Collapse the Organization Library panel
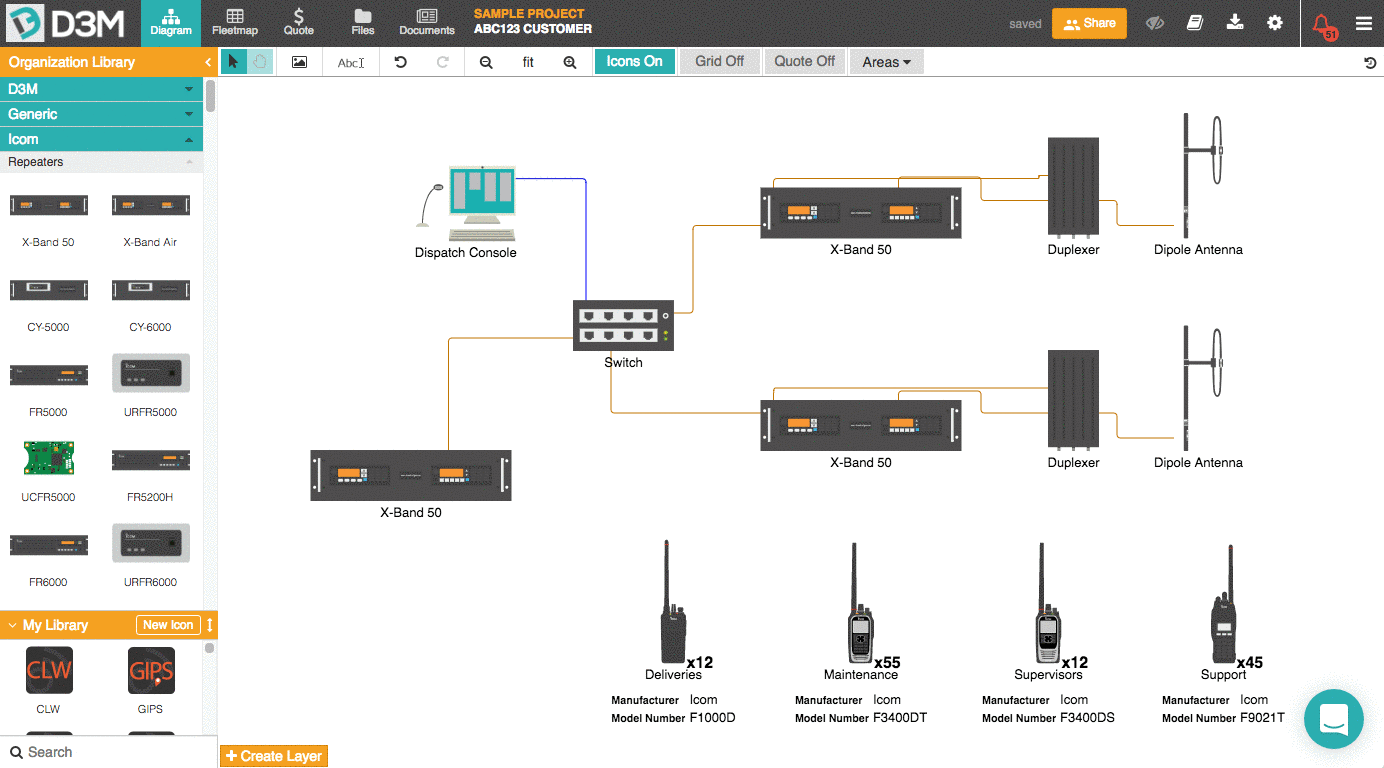Viewport: 1384px width, 768px height. coord(208,62)
